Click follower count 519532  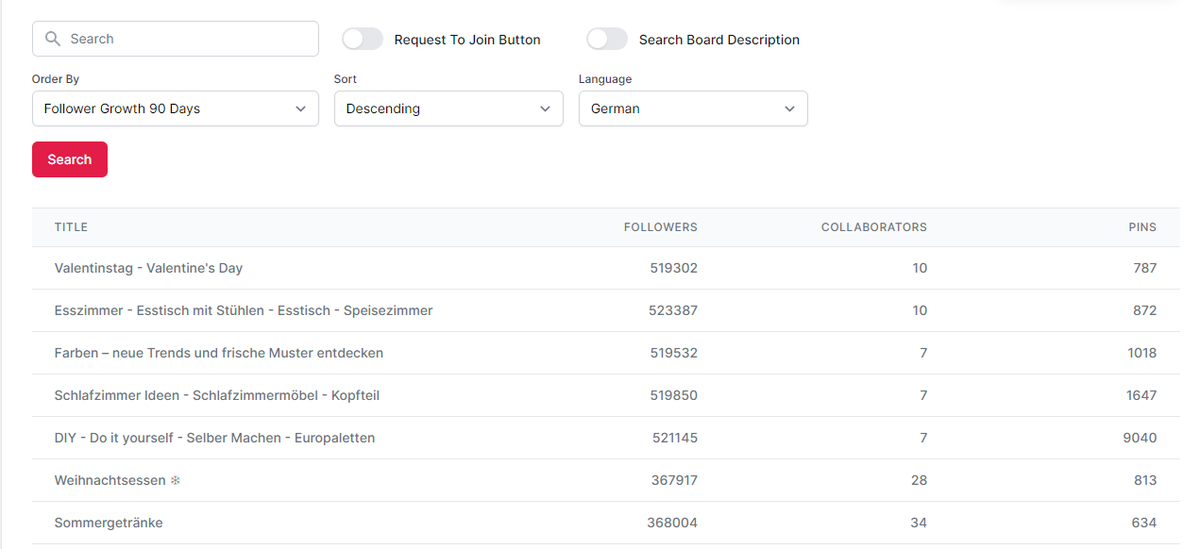pos(673,353)
